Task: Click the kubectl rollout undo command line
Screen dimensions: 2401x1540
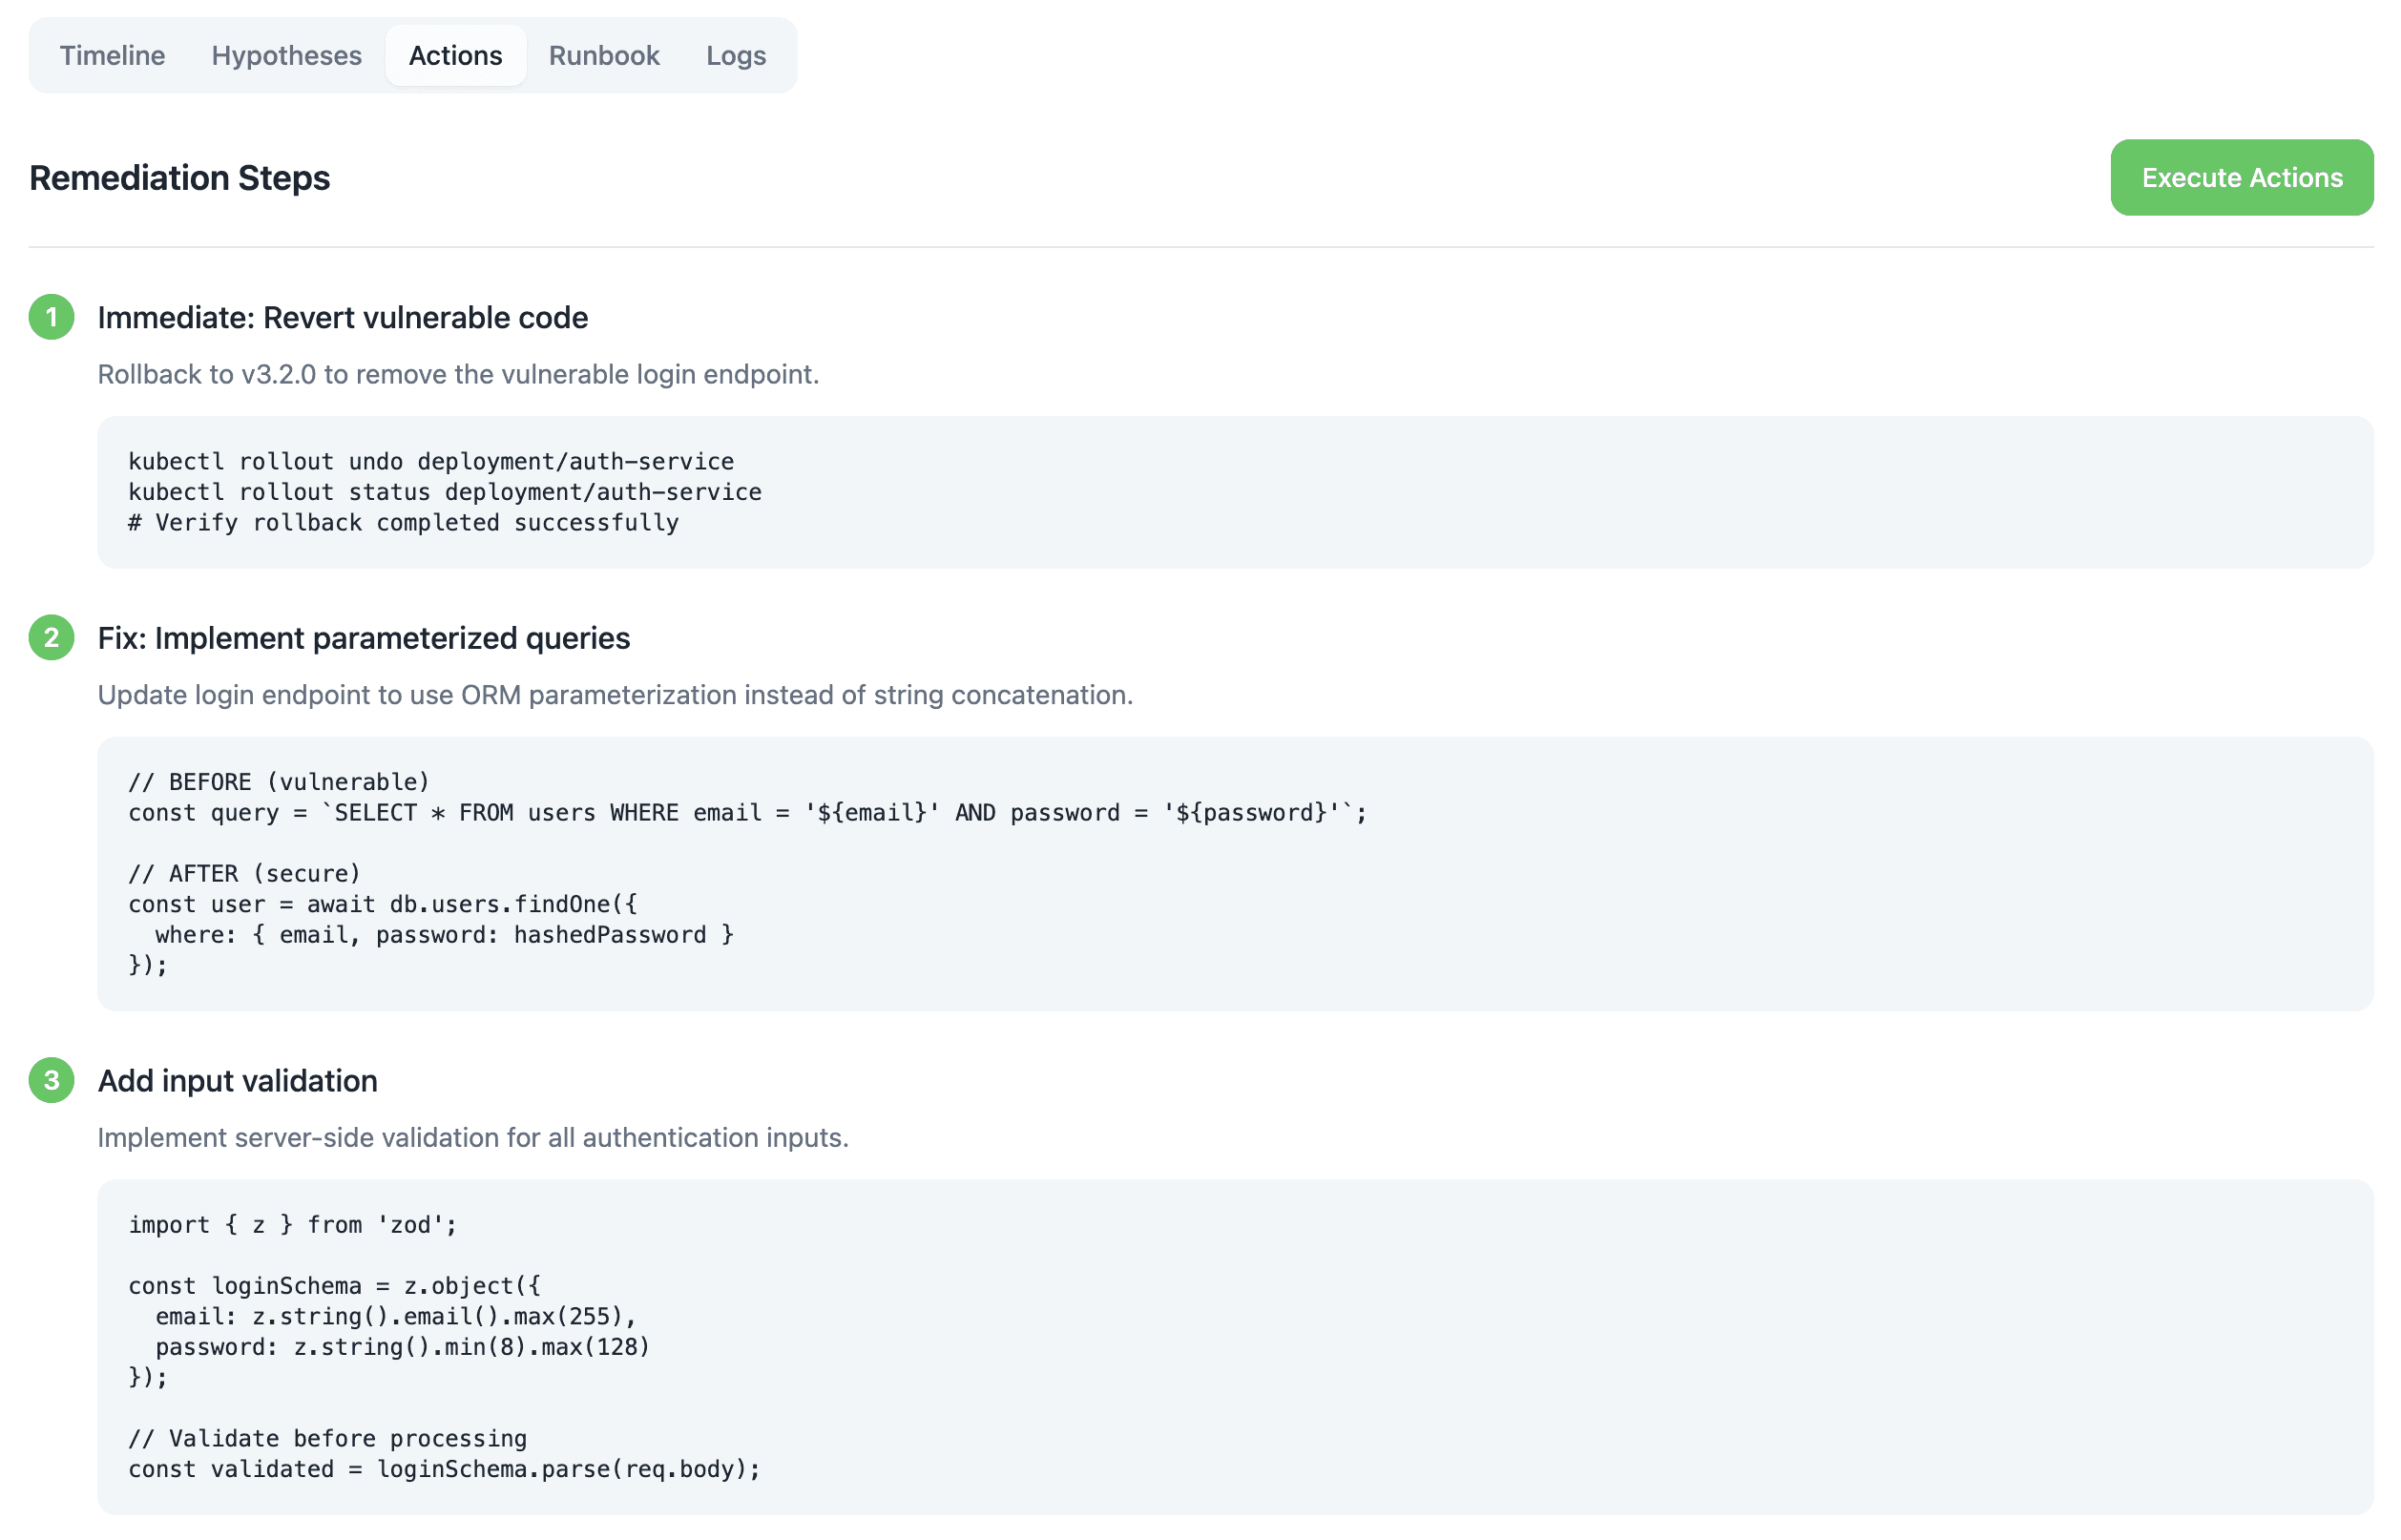Action: point(430,461)
